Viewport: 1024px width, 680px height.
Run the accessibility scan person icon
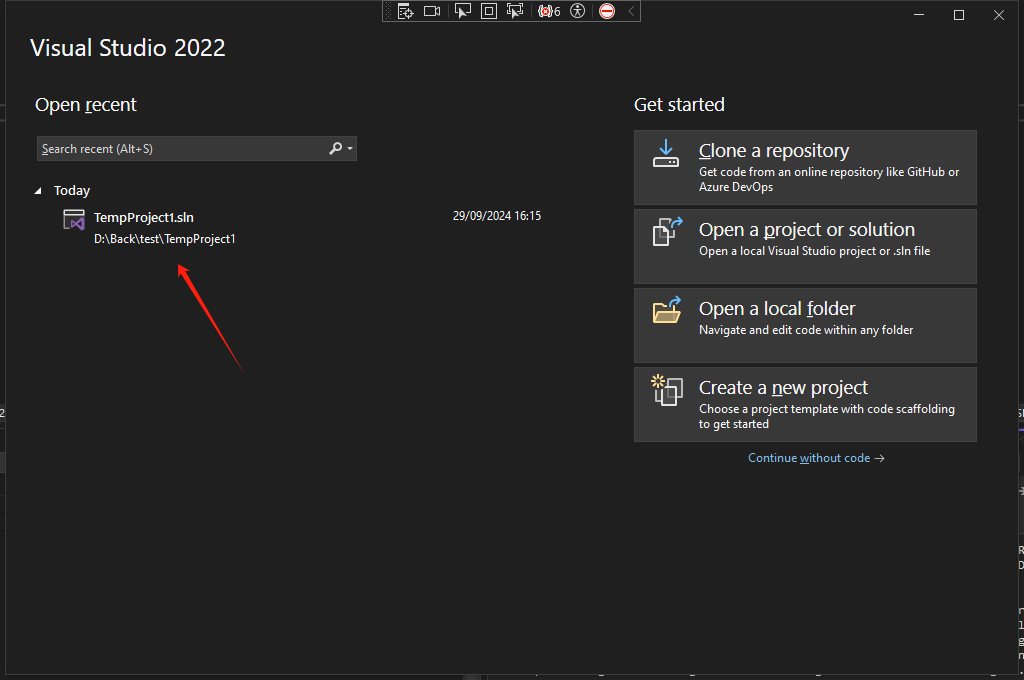point(577,11)
